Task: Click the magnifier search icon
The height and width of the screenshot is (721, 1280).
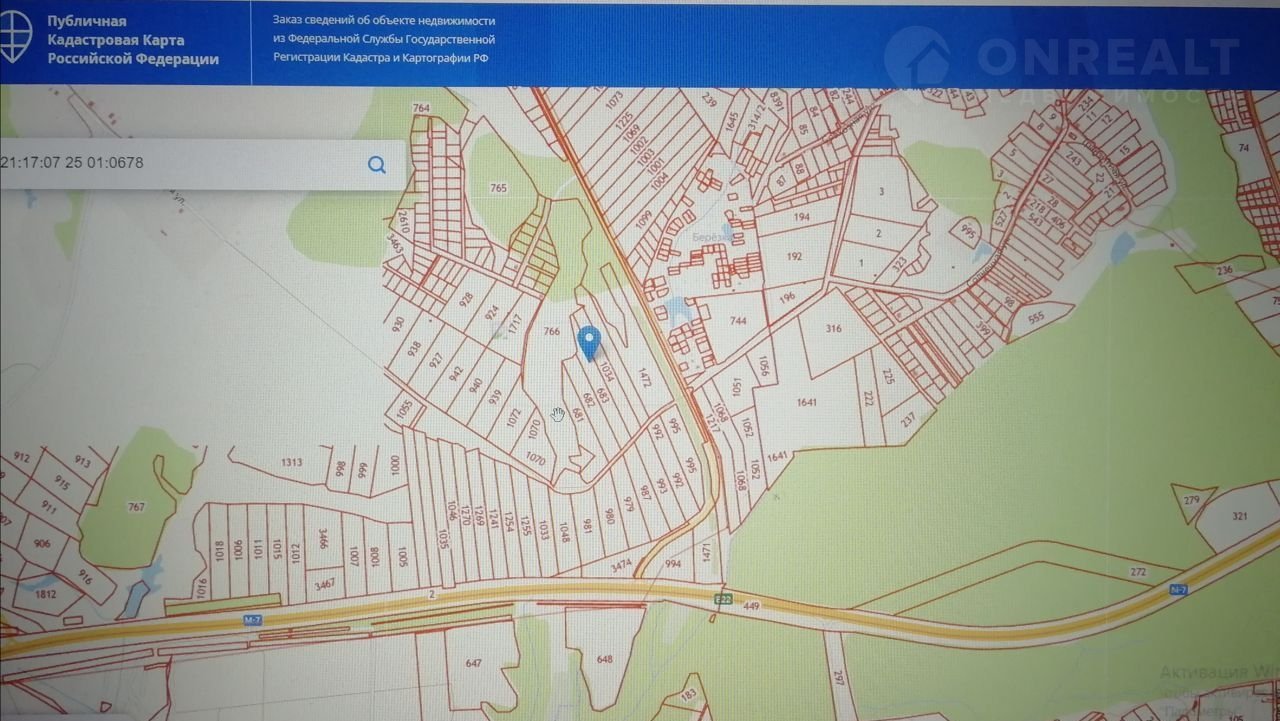Action: 377,165
